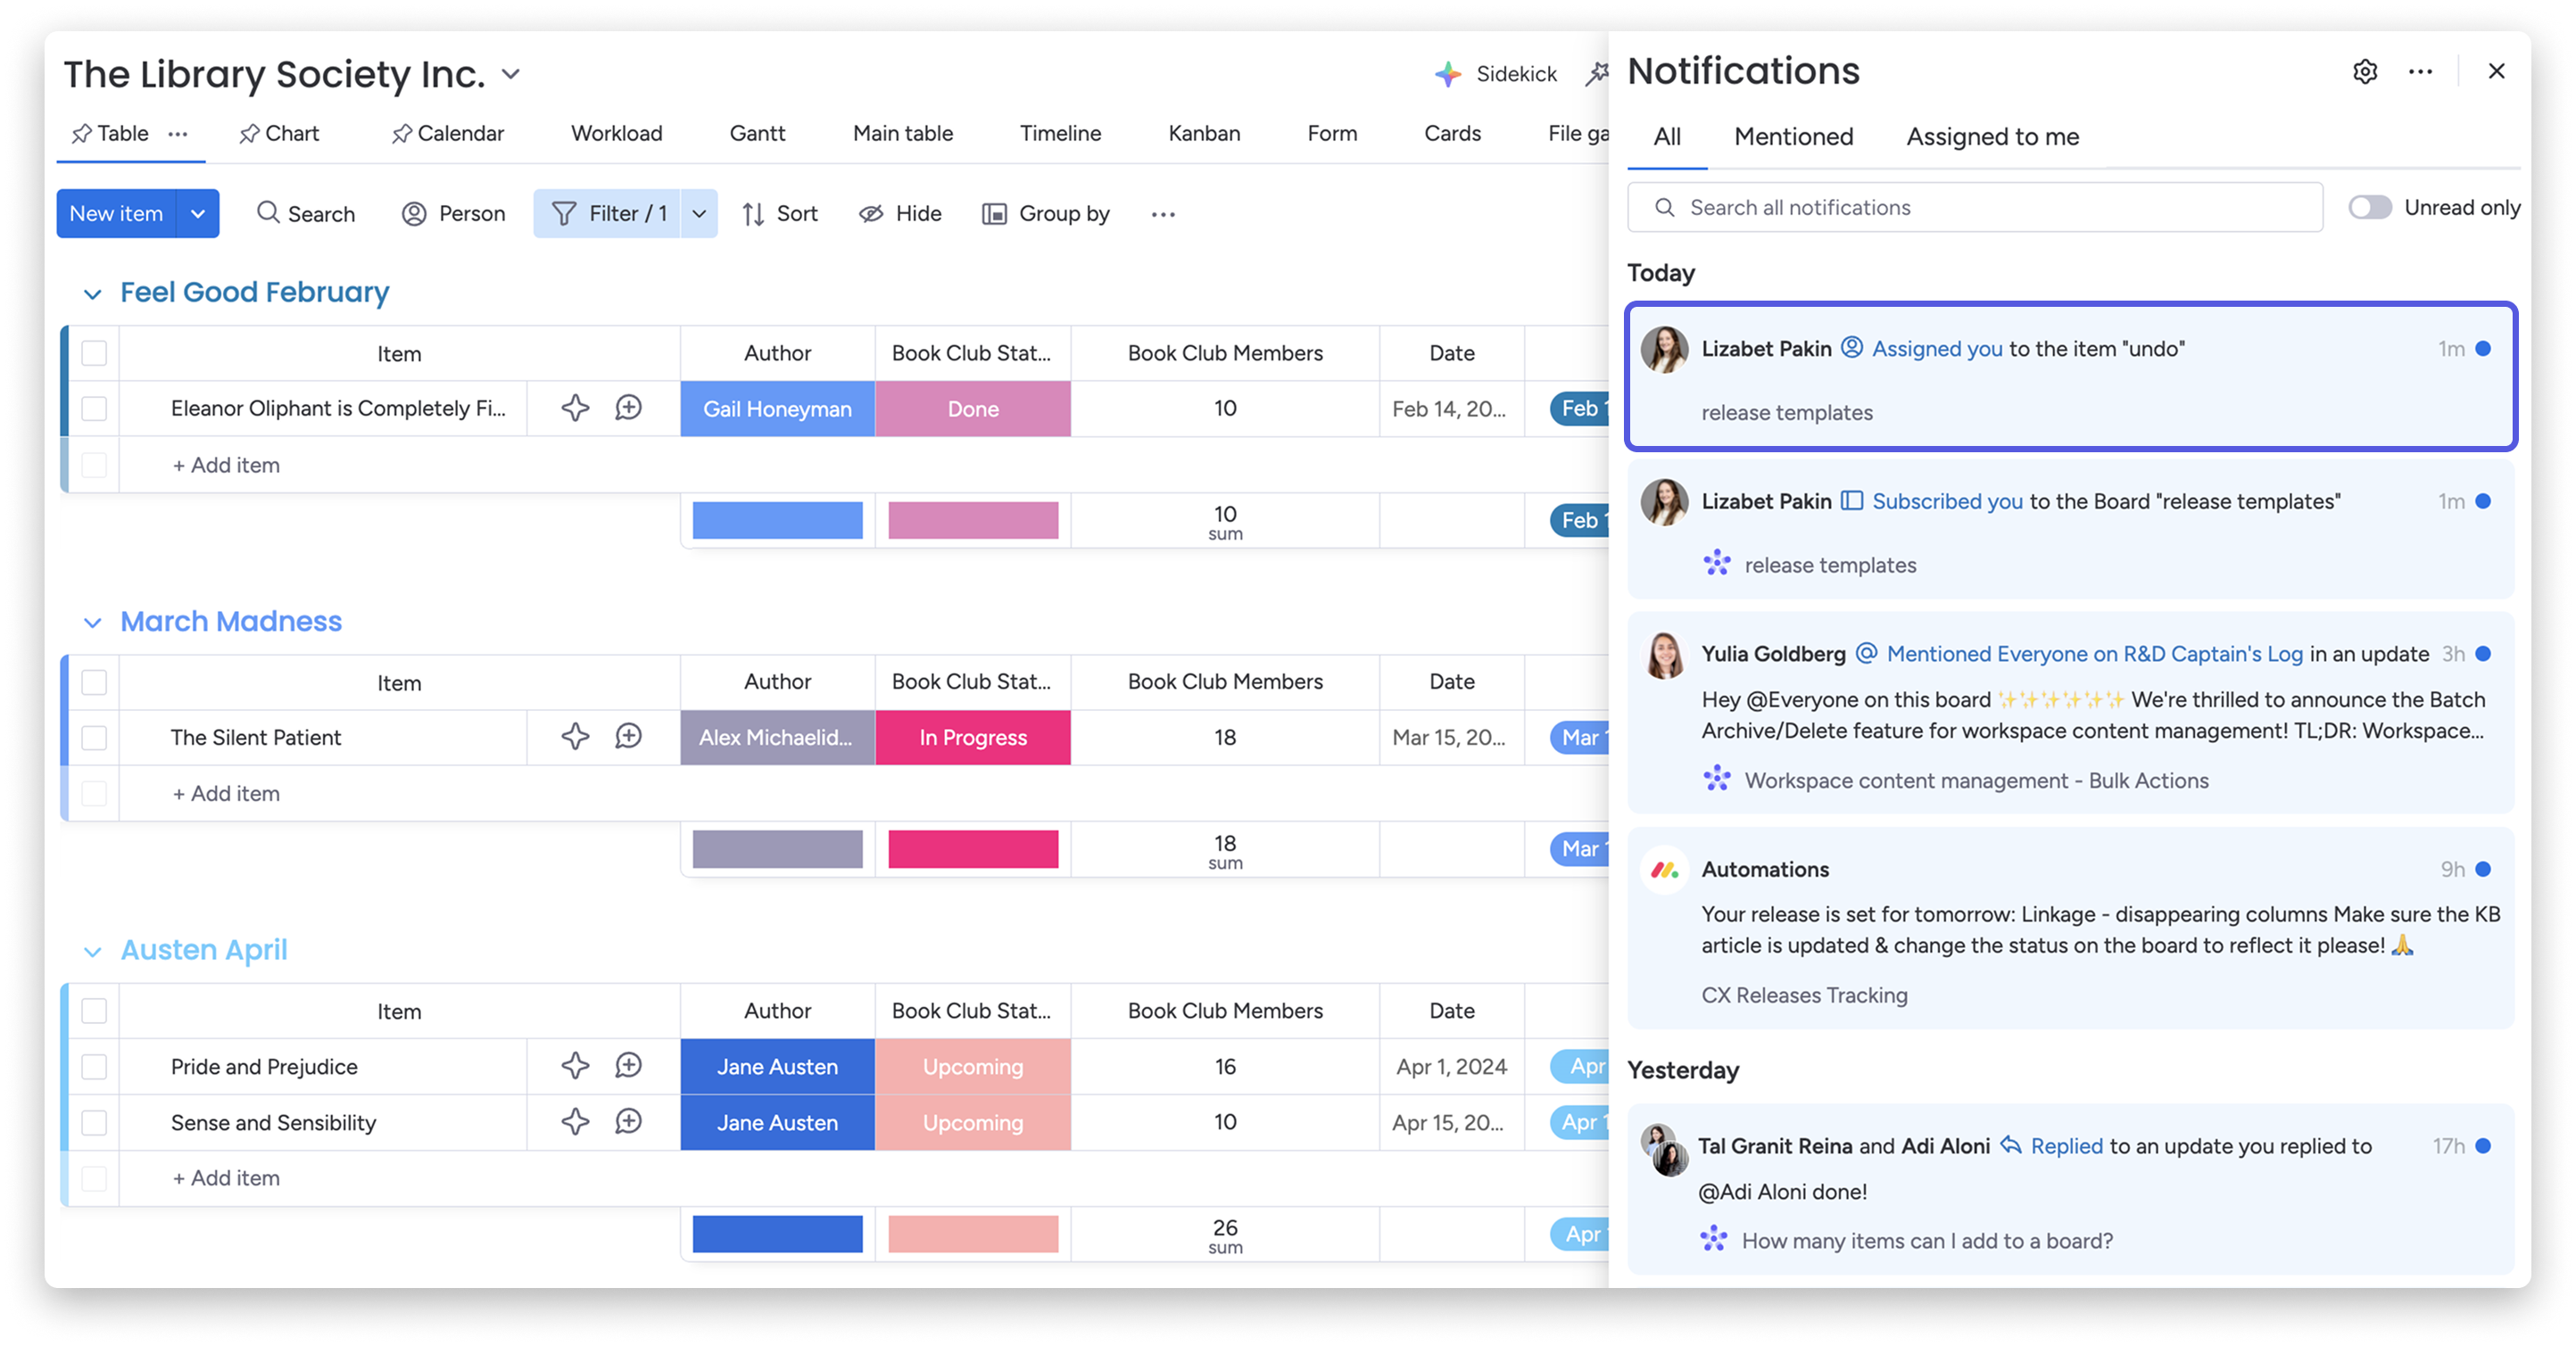Collapse the Feel Good February group
Image resolution: width=2576 pixels, height=1346 pixels.
click(93, 293)
